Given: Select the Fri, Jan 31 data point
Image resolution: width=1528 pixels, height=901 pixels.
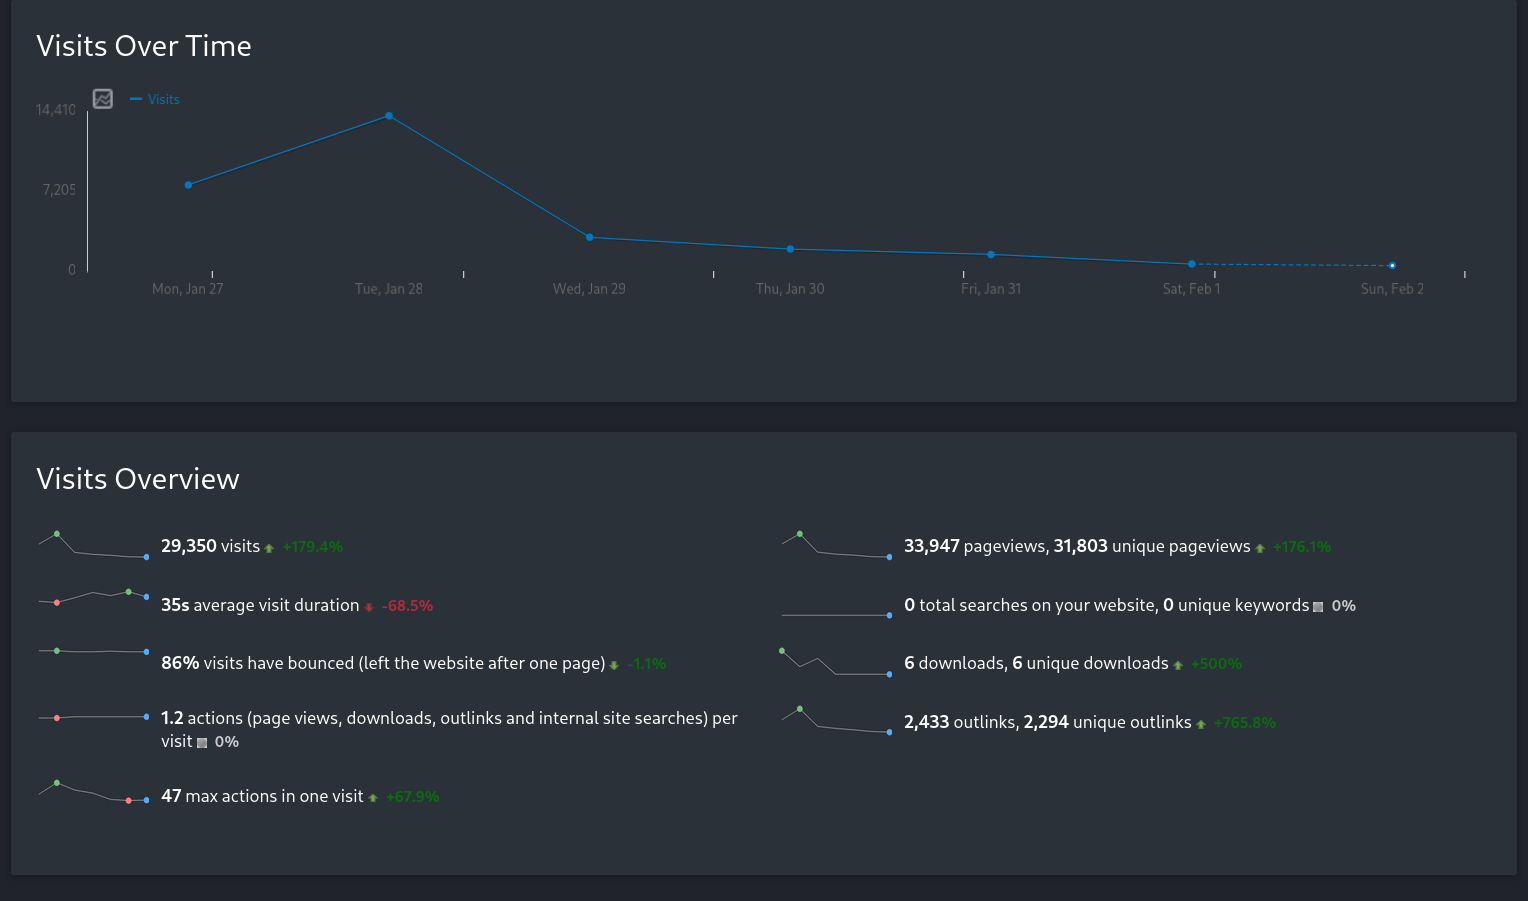Looking at the screenshot, I should coord(991,255).
